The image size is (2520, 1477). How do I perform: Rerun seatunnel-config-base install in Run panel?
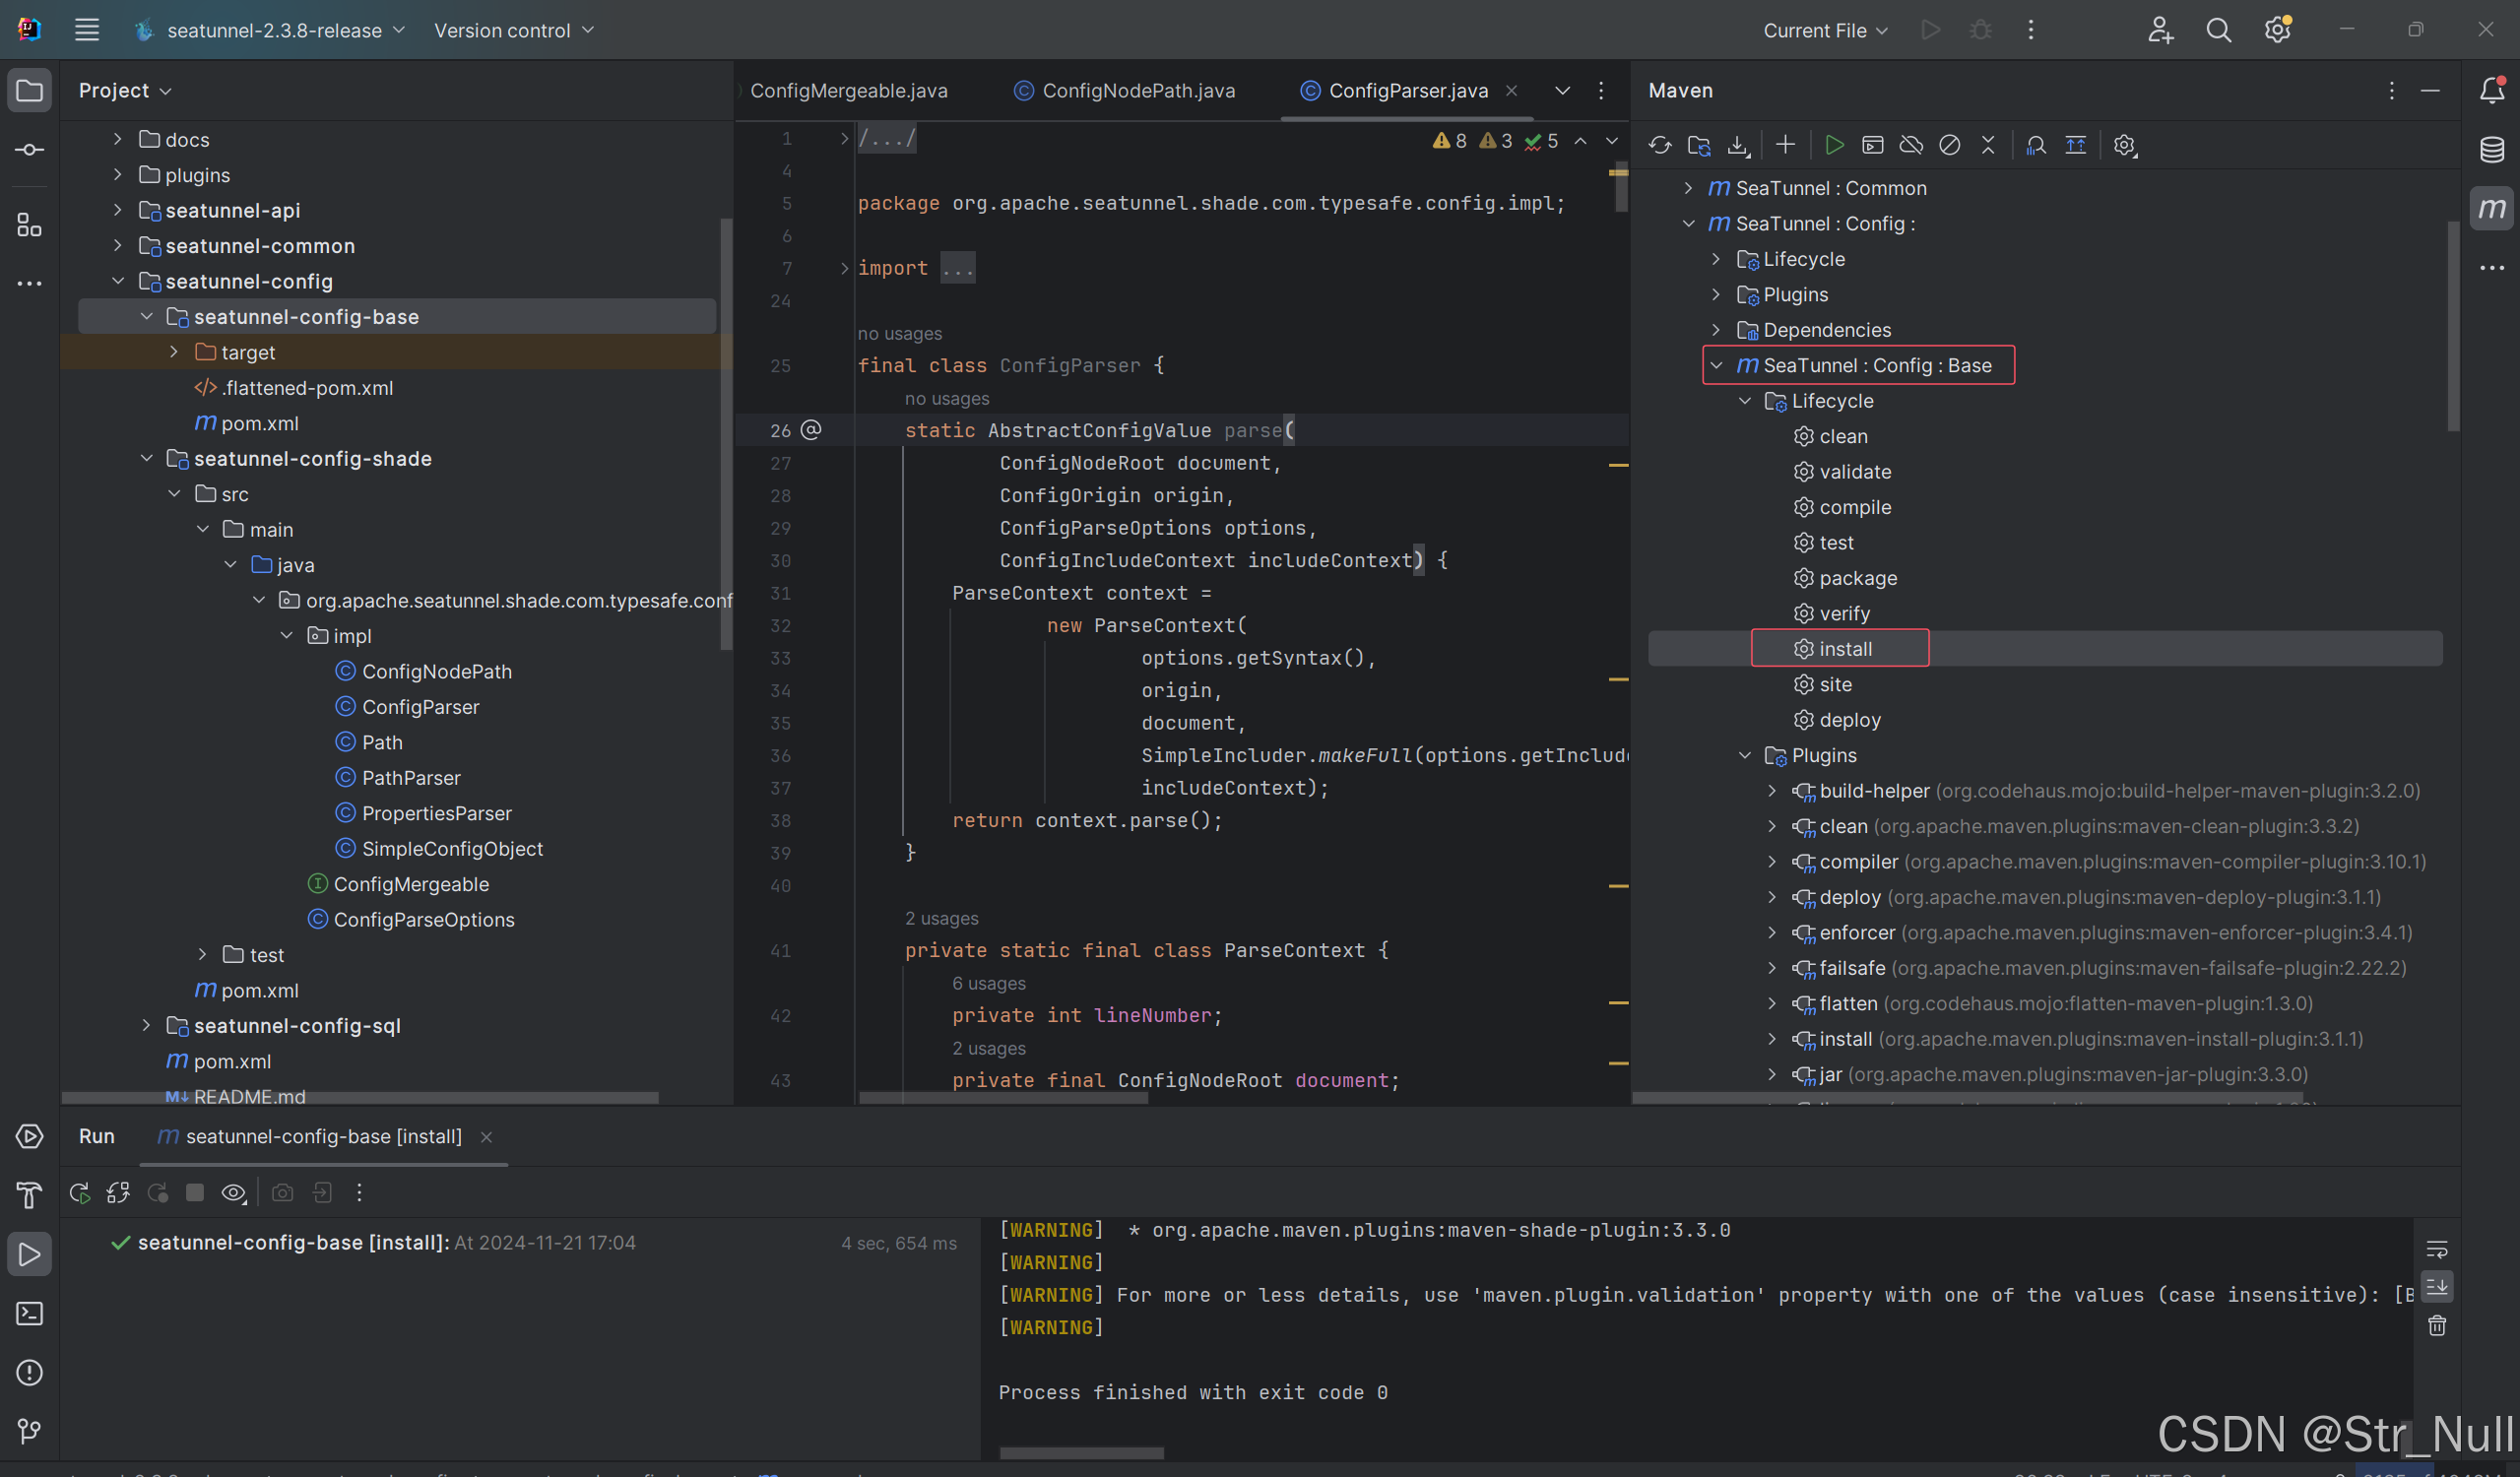[x=80, y=1192]
